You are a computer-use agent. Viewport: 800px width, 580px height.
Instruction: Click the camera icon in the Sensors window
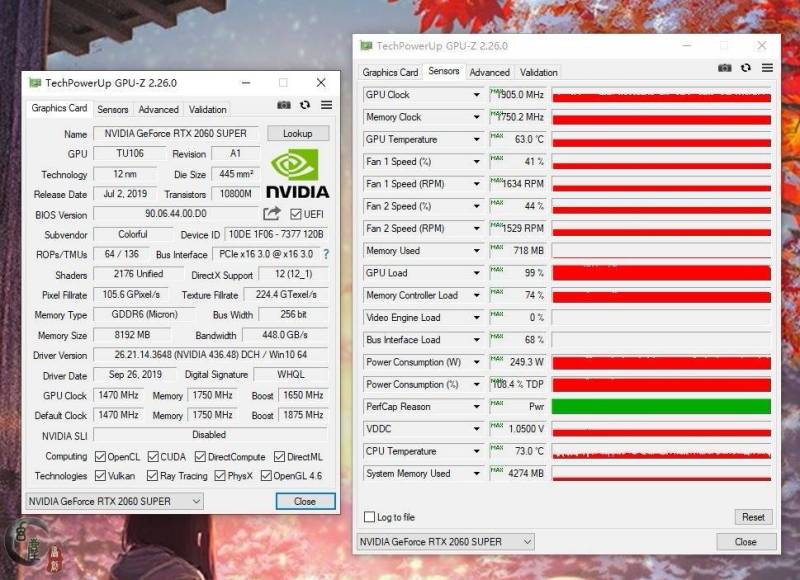[724, 67]
